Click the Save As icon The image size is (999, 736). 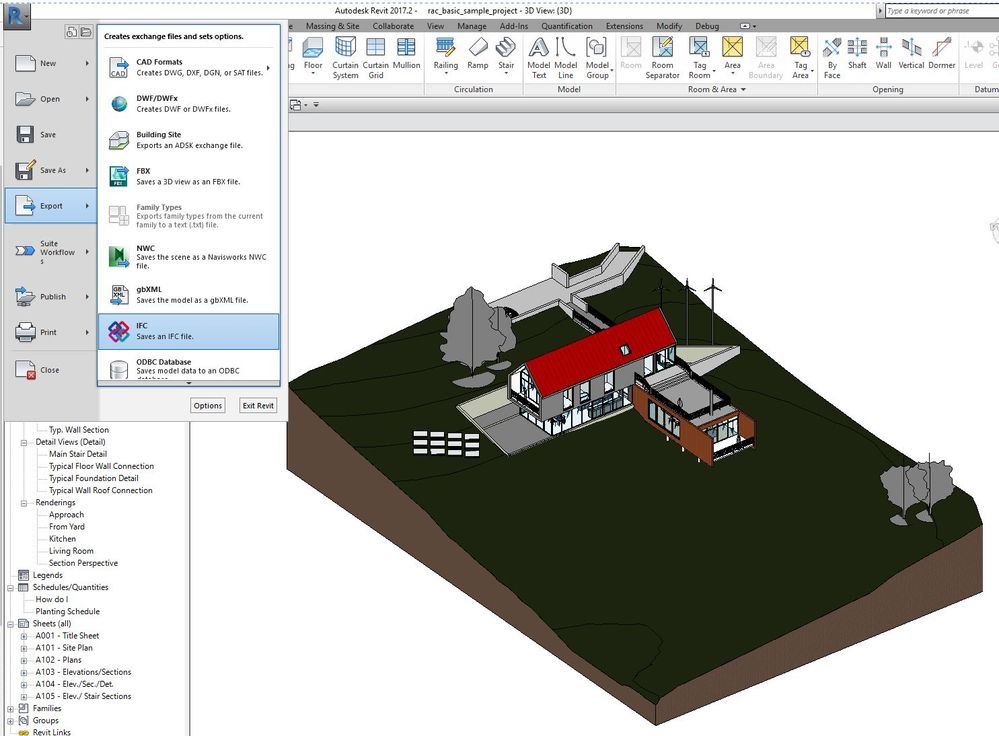pyautogui.click(x=25, y=170)
